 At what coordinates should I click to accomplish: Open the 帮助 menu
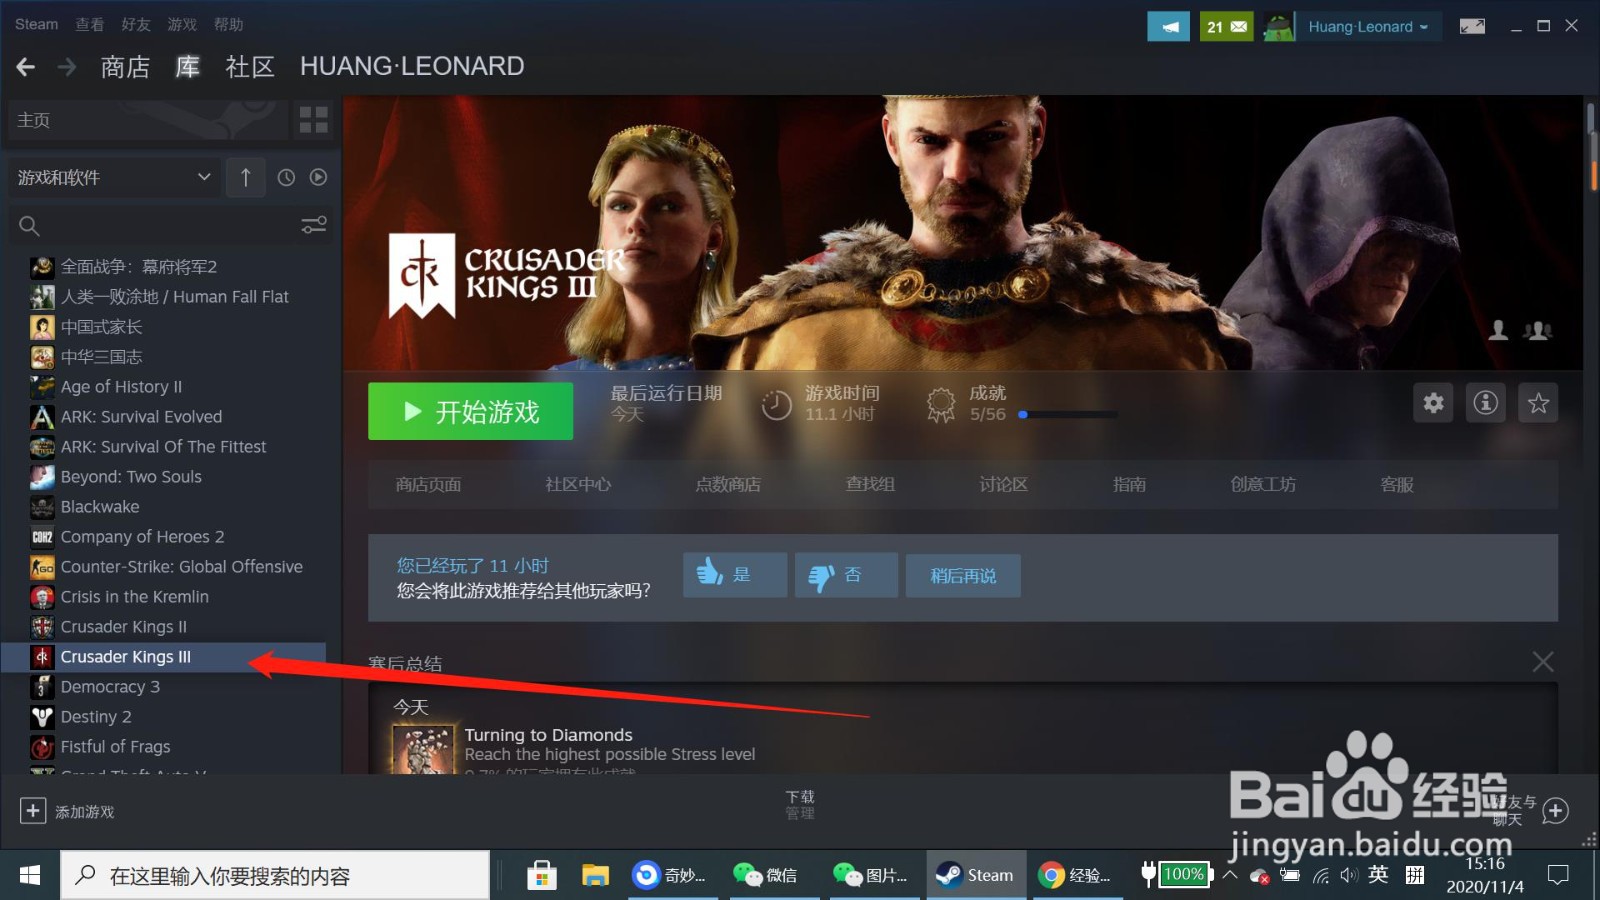click(228, 24)
